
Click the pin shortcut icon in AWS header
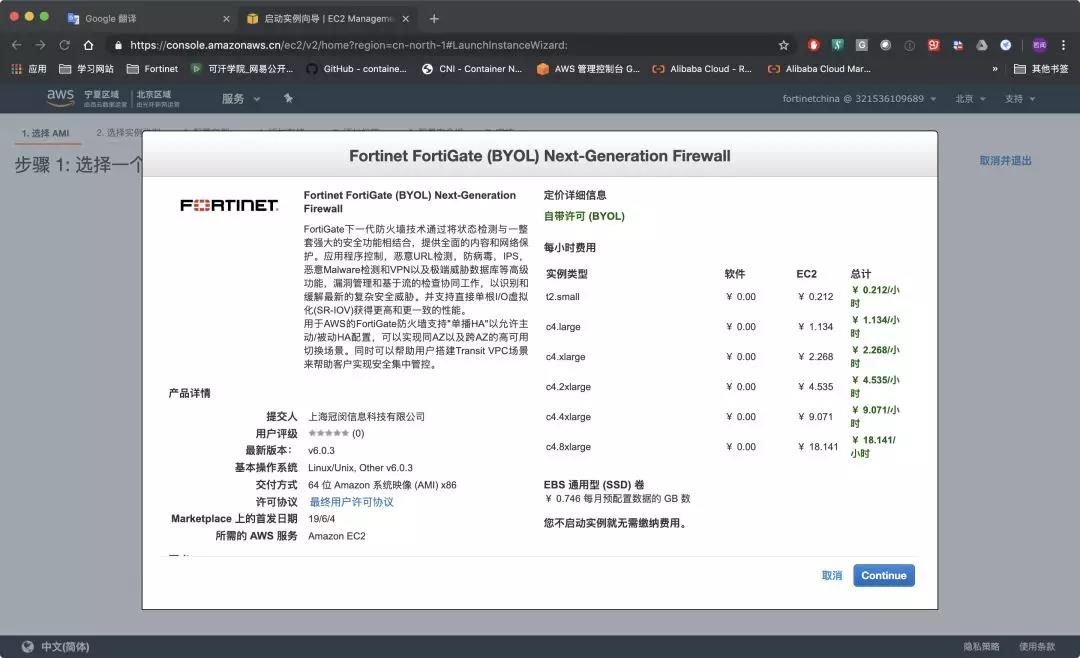click(288, 99)
